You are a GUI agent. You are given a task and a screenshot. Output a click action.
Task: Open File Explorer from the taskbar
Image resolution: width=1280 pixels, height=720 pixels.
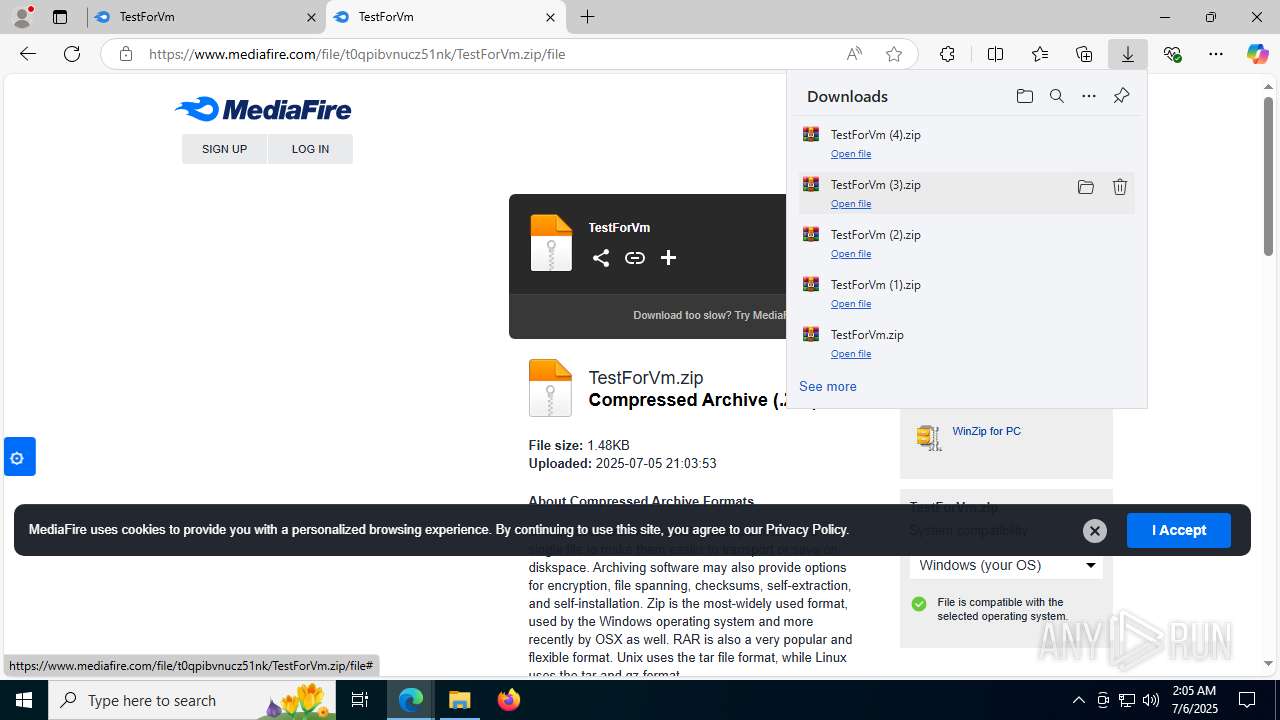click(460, 700)
